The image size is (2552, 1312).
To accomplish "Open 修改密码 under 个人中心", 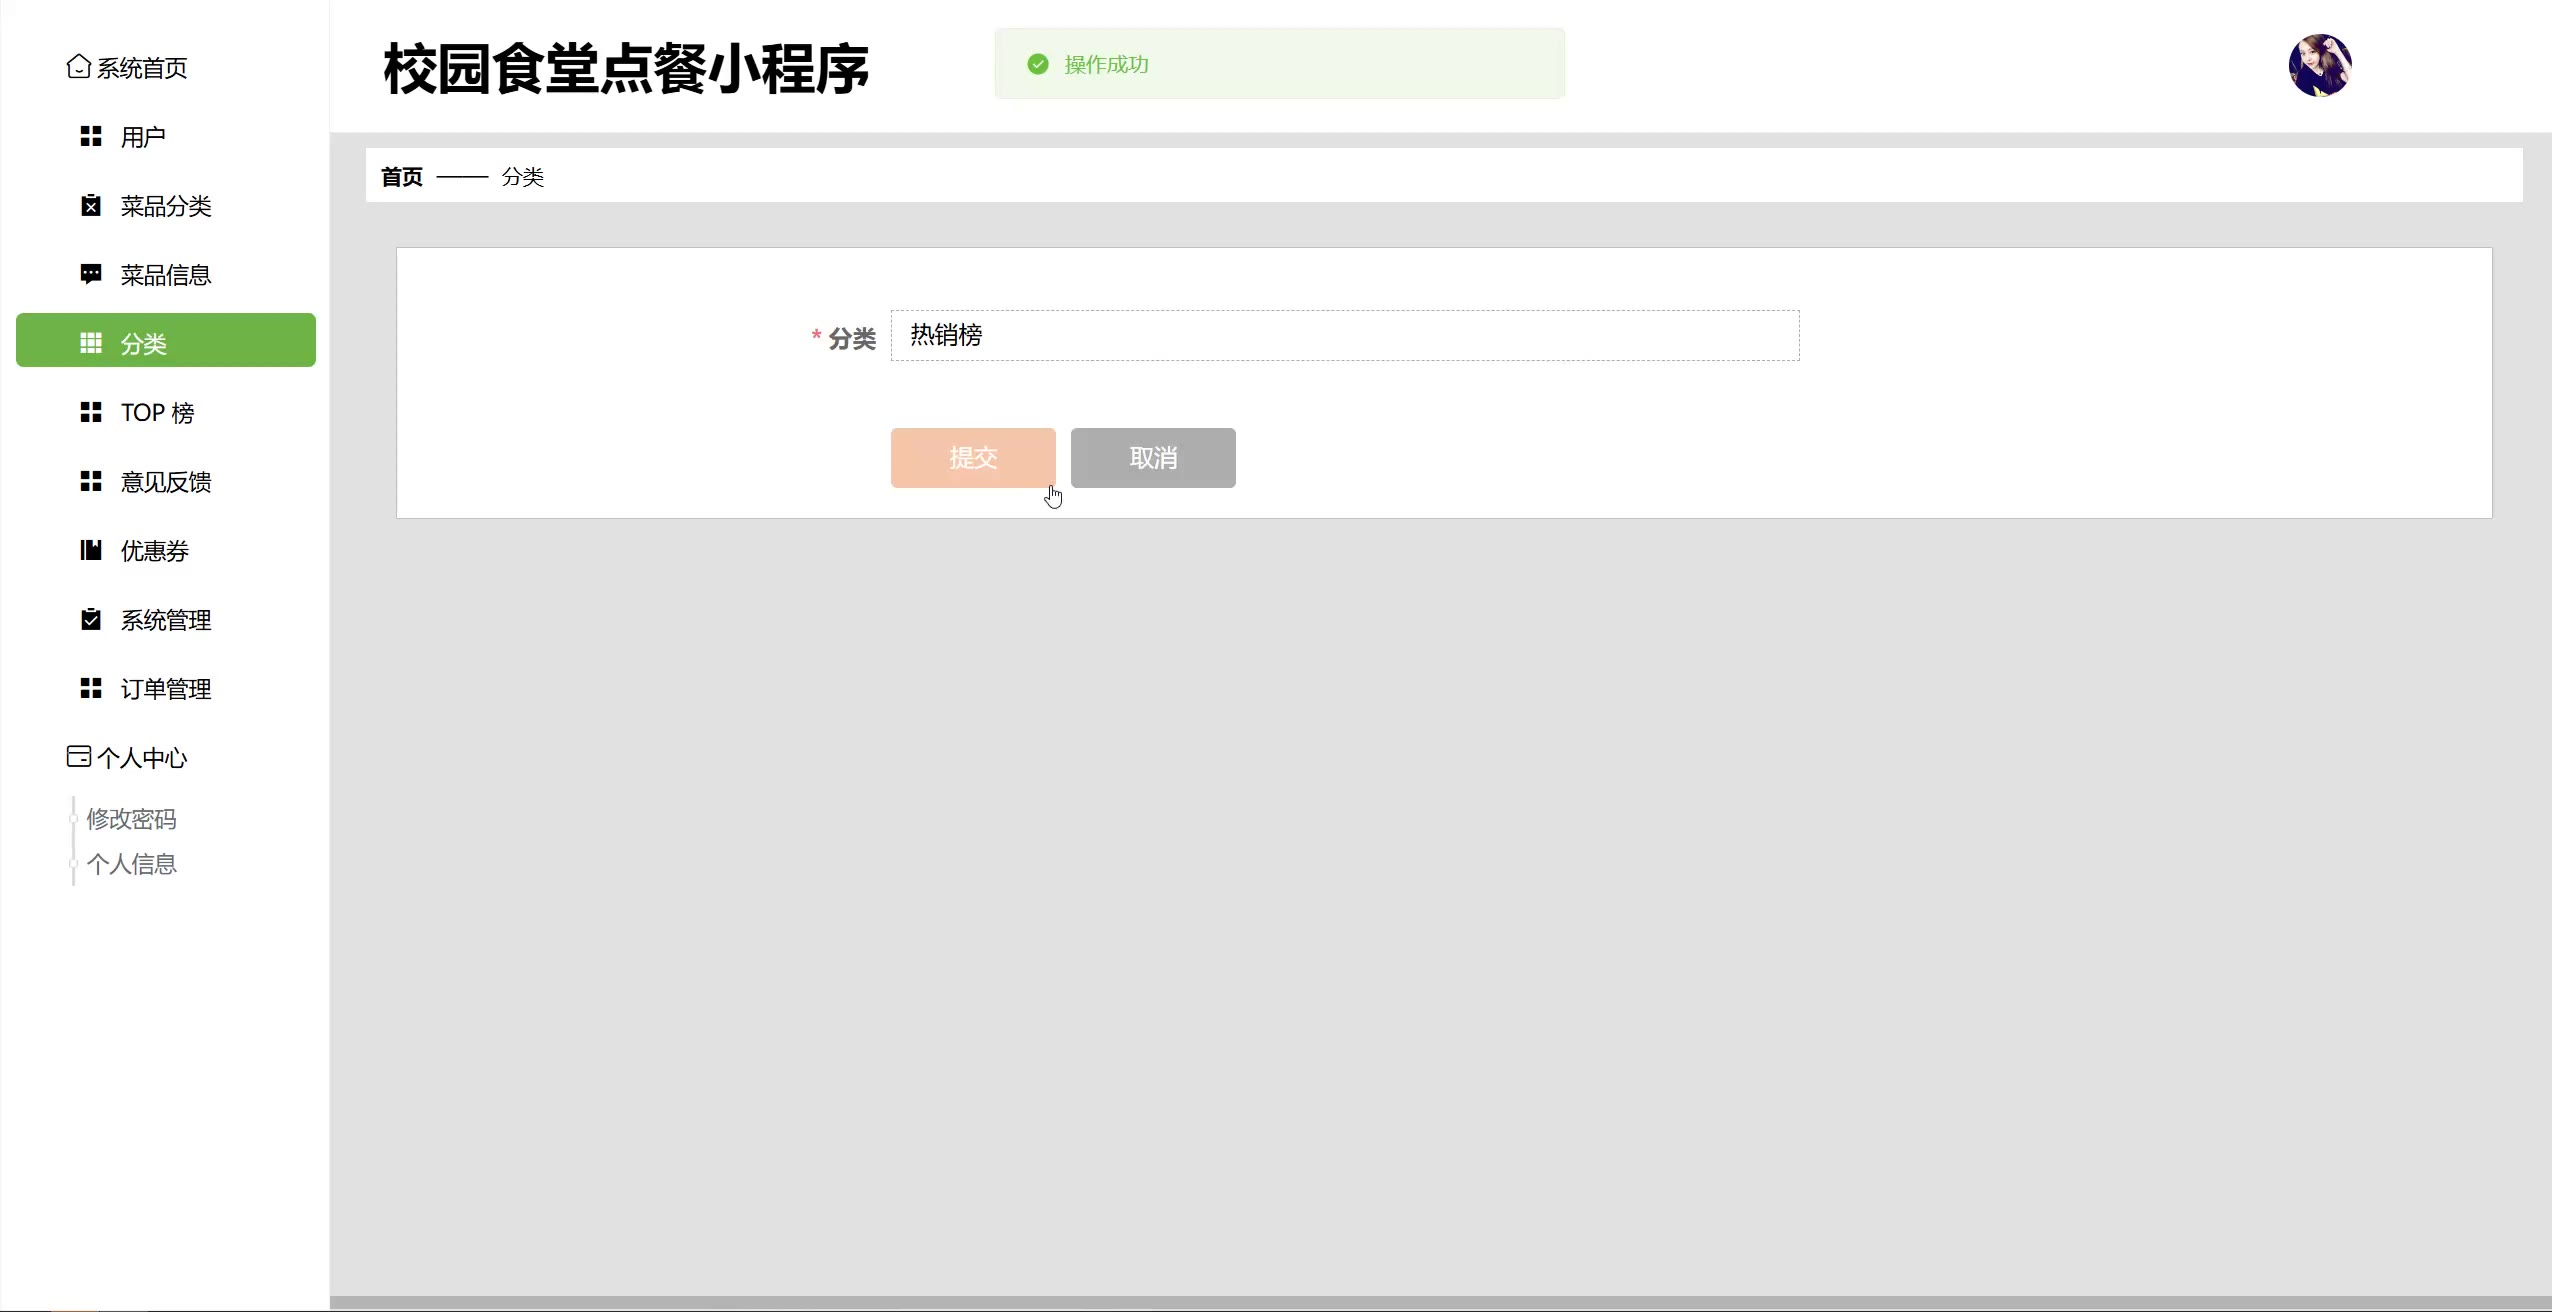I will click(x=131, y=819).
